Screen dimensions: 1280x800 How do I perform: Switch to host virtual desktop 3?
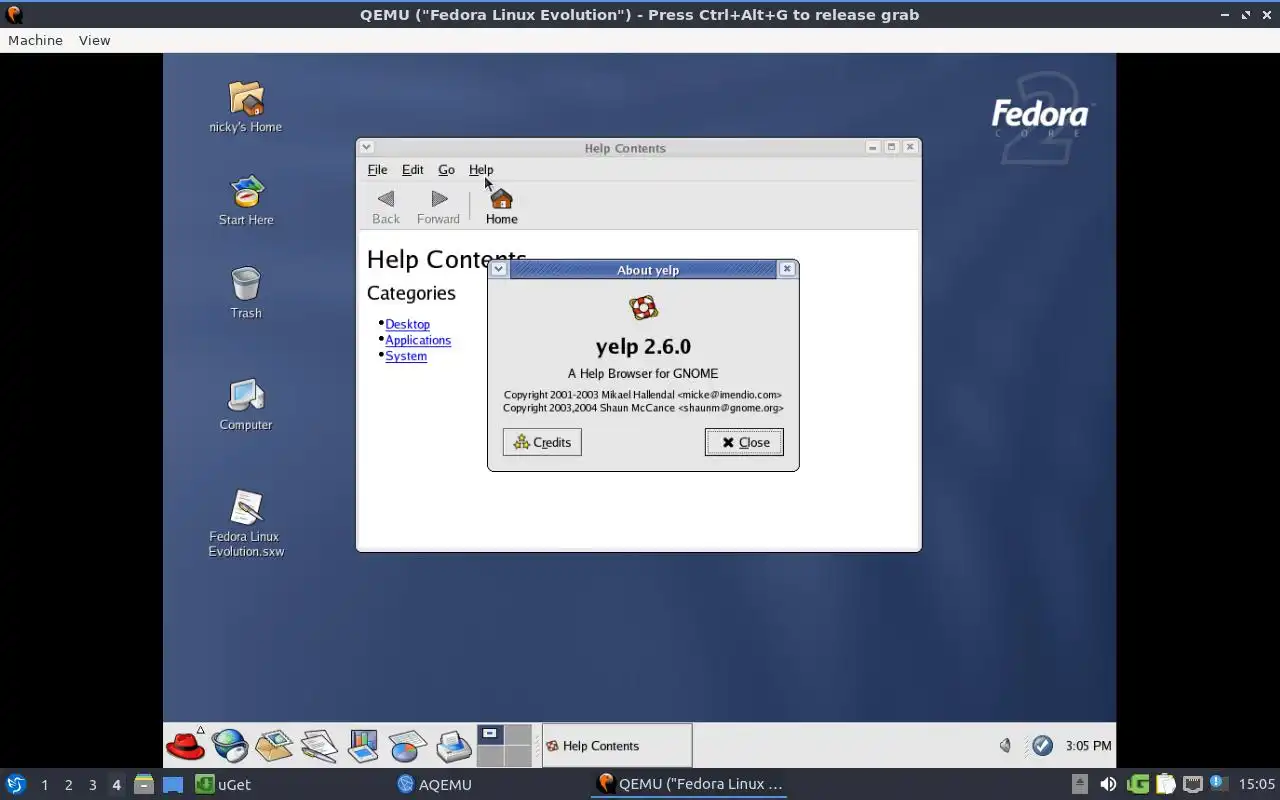(x=92, y=785)
